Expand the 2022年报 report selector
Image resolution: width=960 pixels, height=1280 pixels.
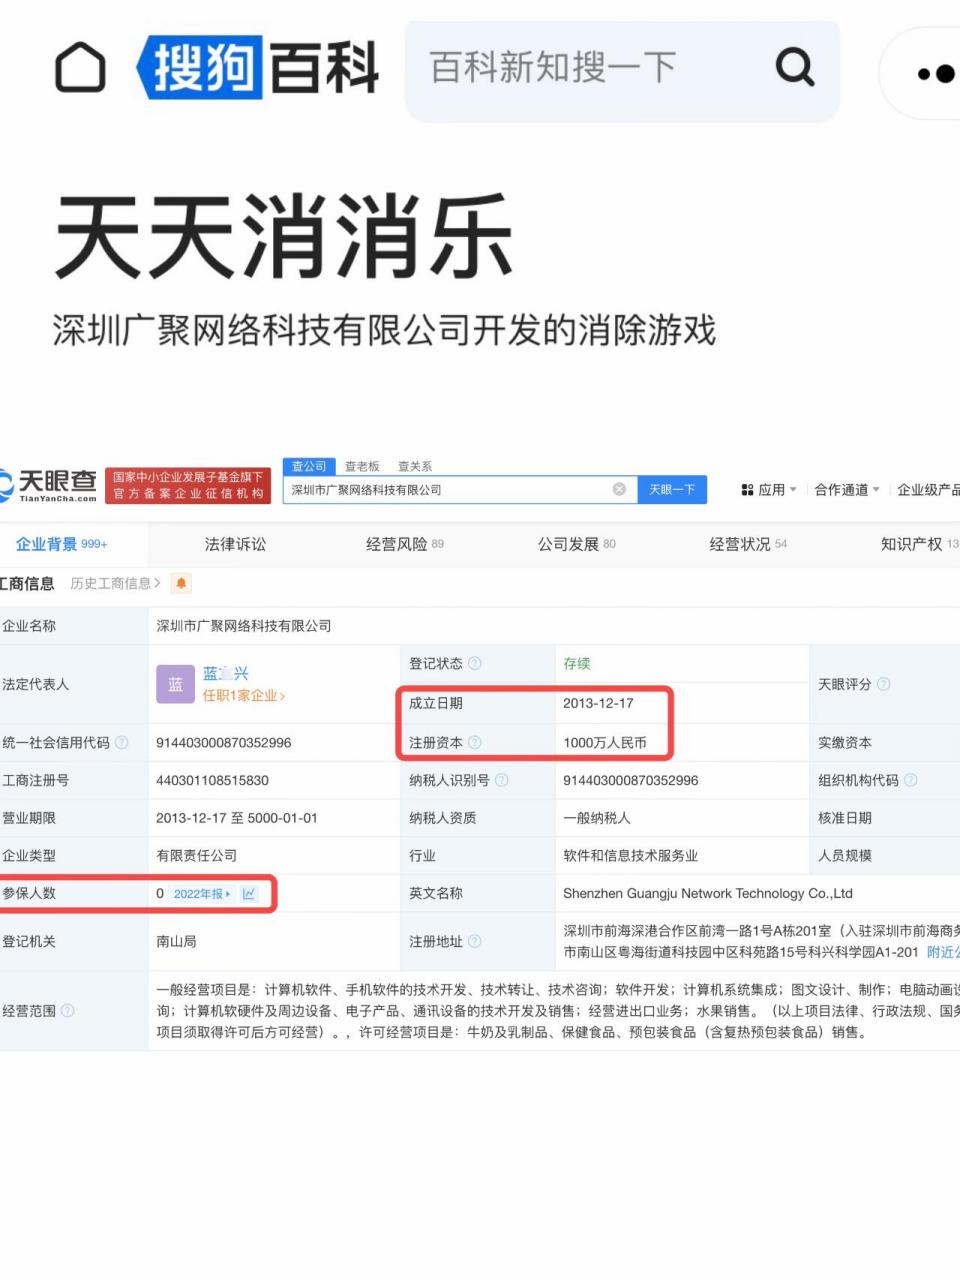(202, 894)
